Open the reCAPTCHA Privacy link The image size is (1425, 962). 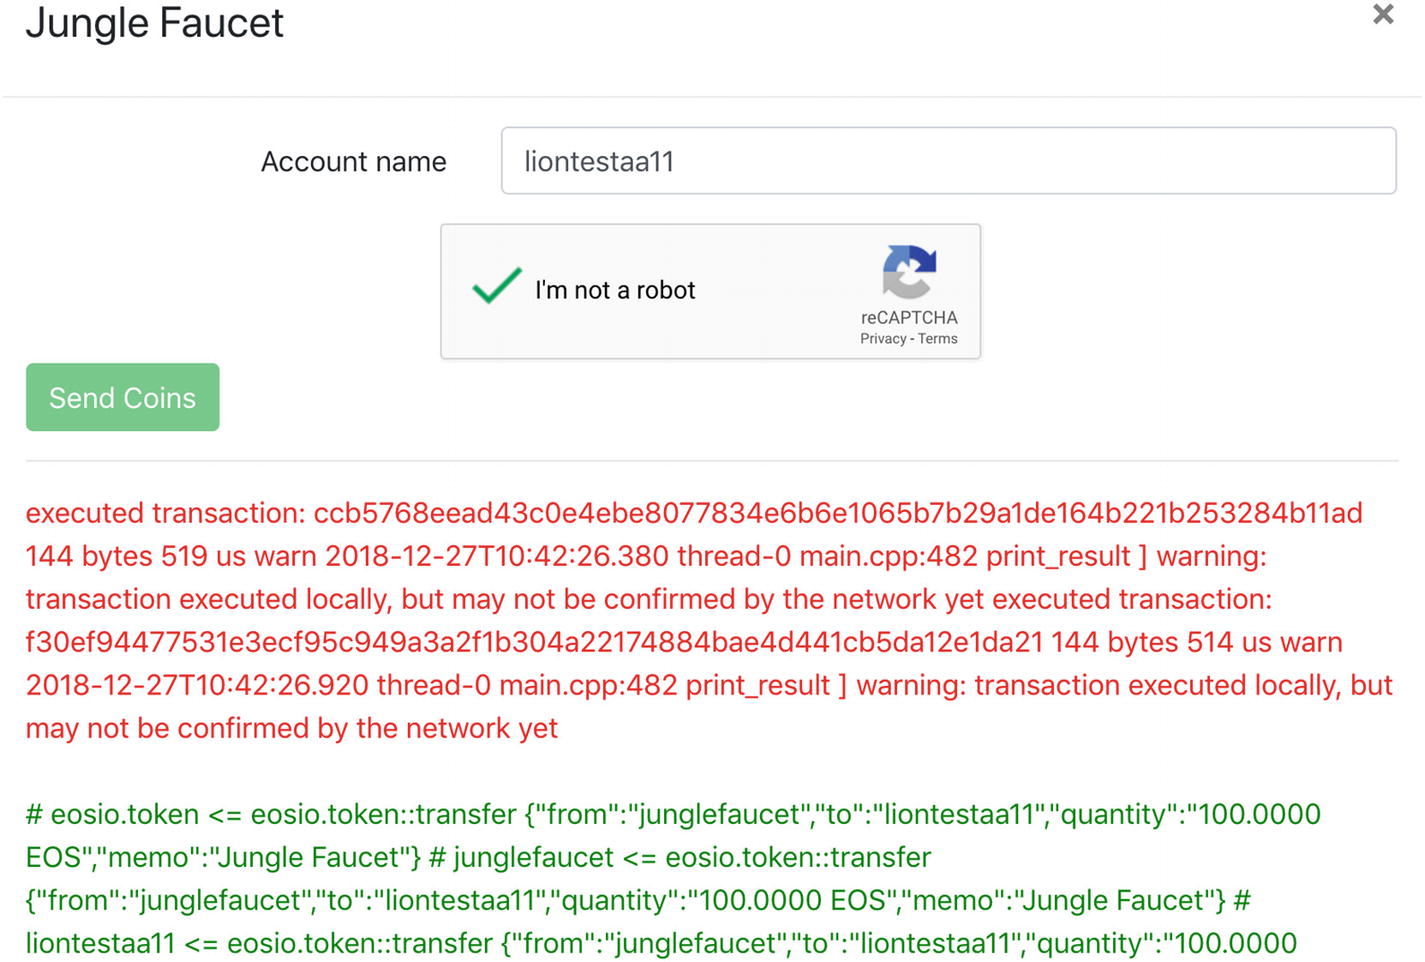coord(883,339)
